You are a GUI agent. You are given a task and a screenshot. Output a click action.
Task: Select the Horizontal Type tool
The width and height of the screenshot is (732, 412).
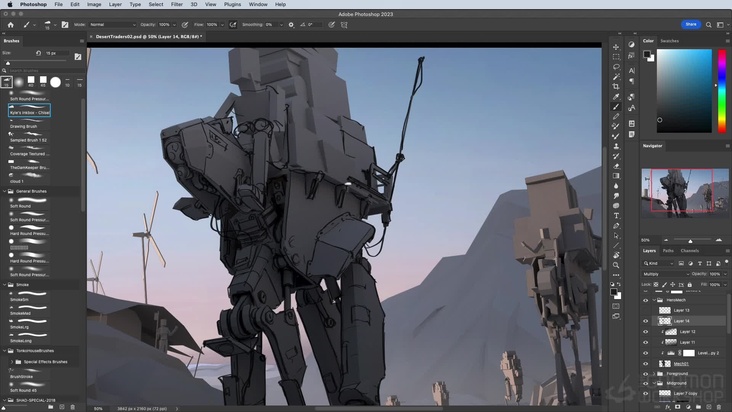tap(616, 216)
